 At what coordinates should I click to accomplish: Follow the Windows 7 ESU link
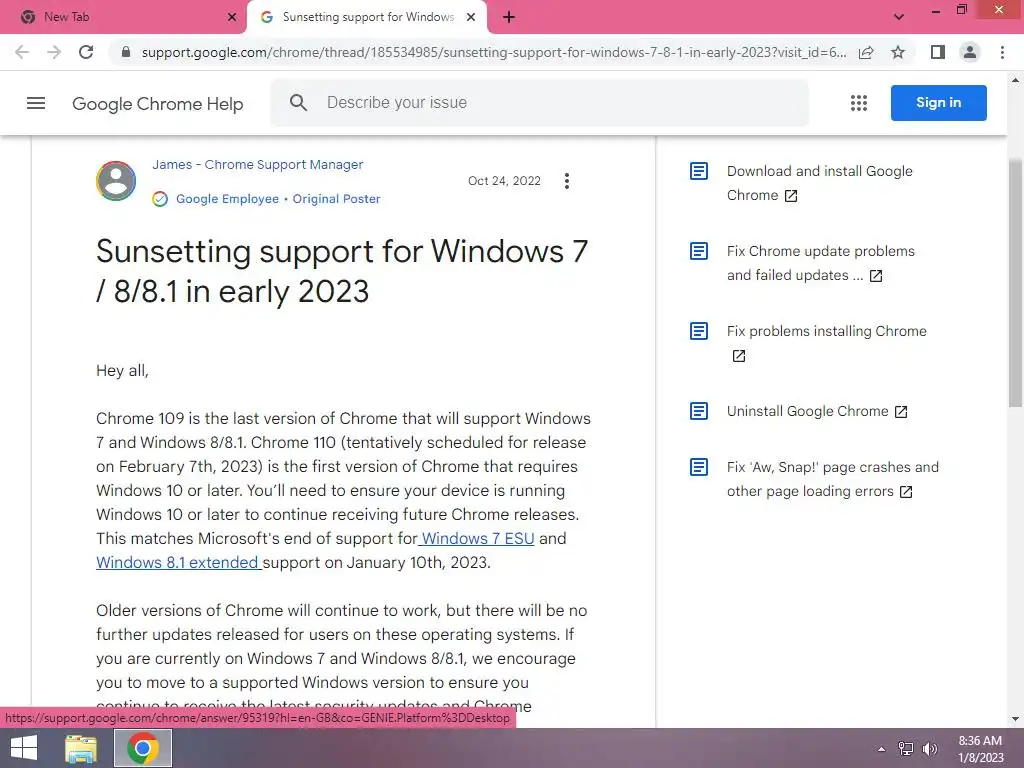477,538
